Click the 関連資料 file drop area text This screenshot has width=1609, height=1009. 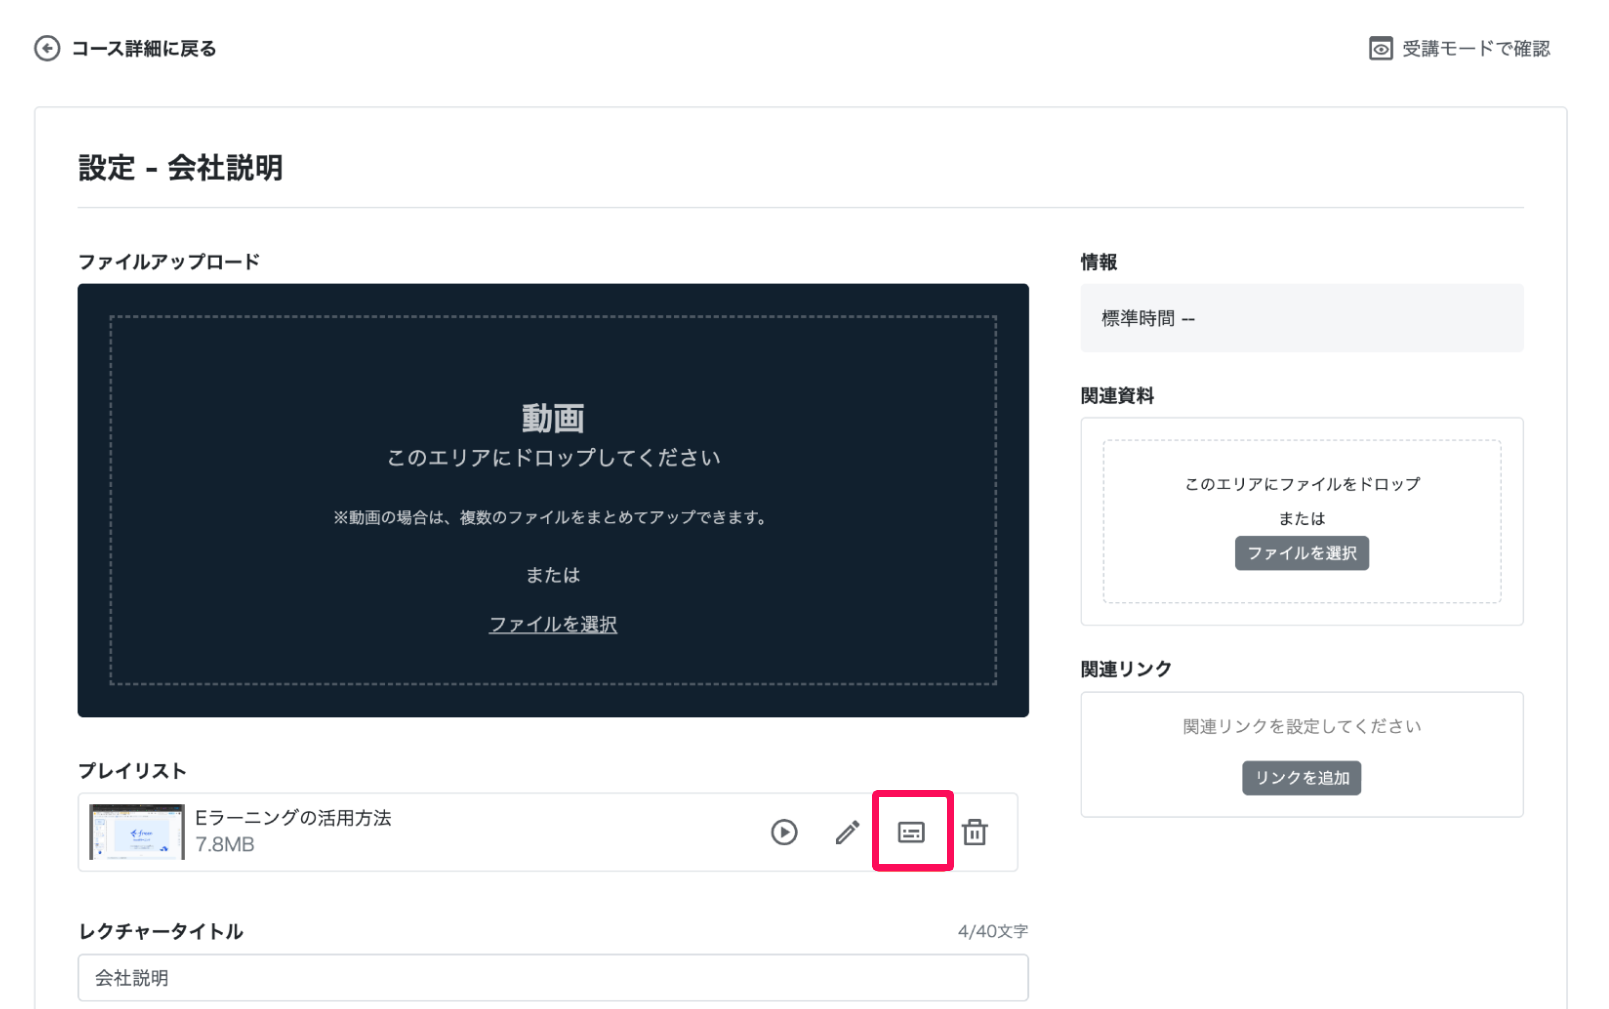[x=1301, y=484]
